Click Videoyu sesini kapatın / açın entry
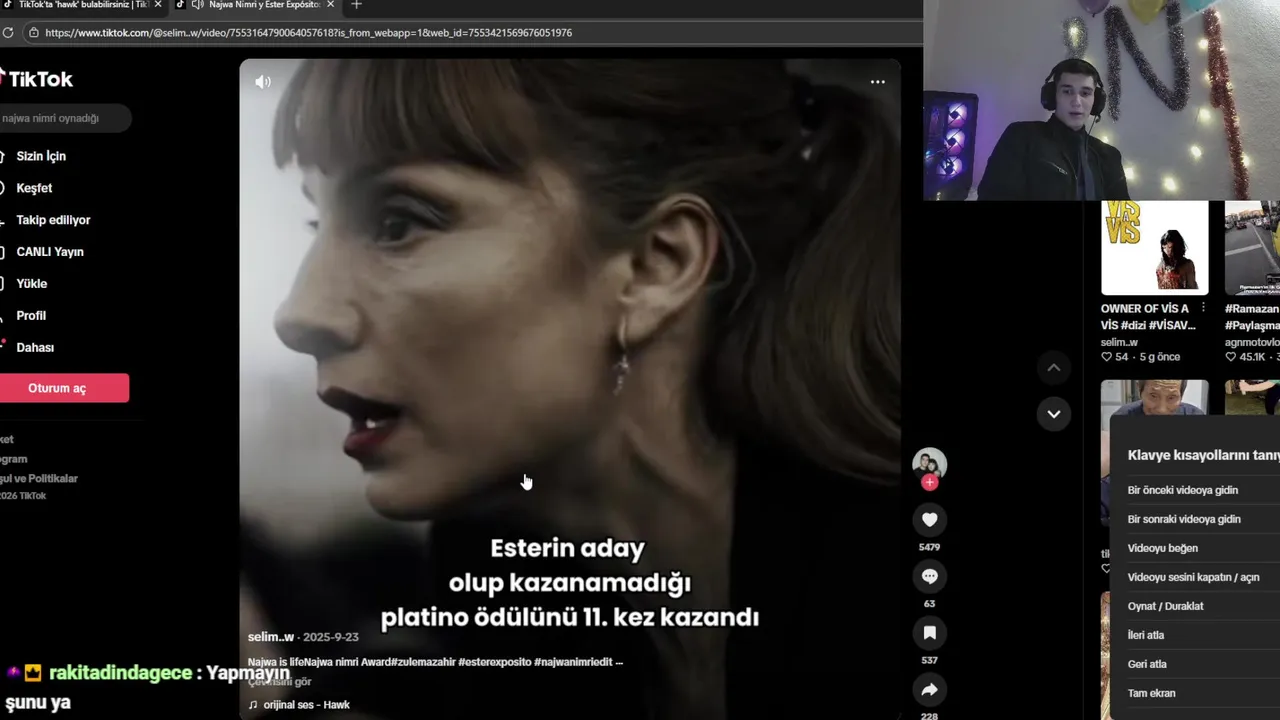The height and width of the screenshot is (720, 1280). coord(1194,577)
